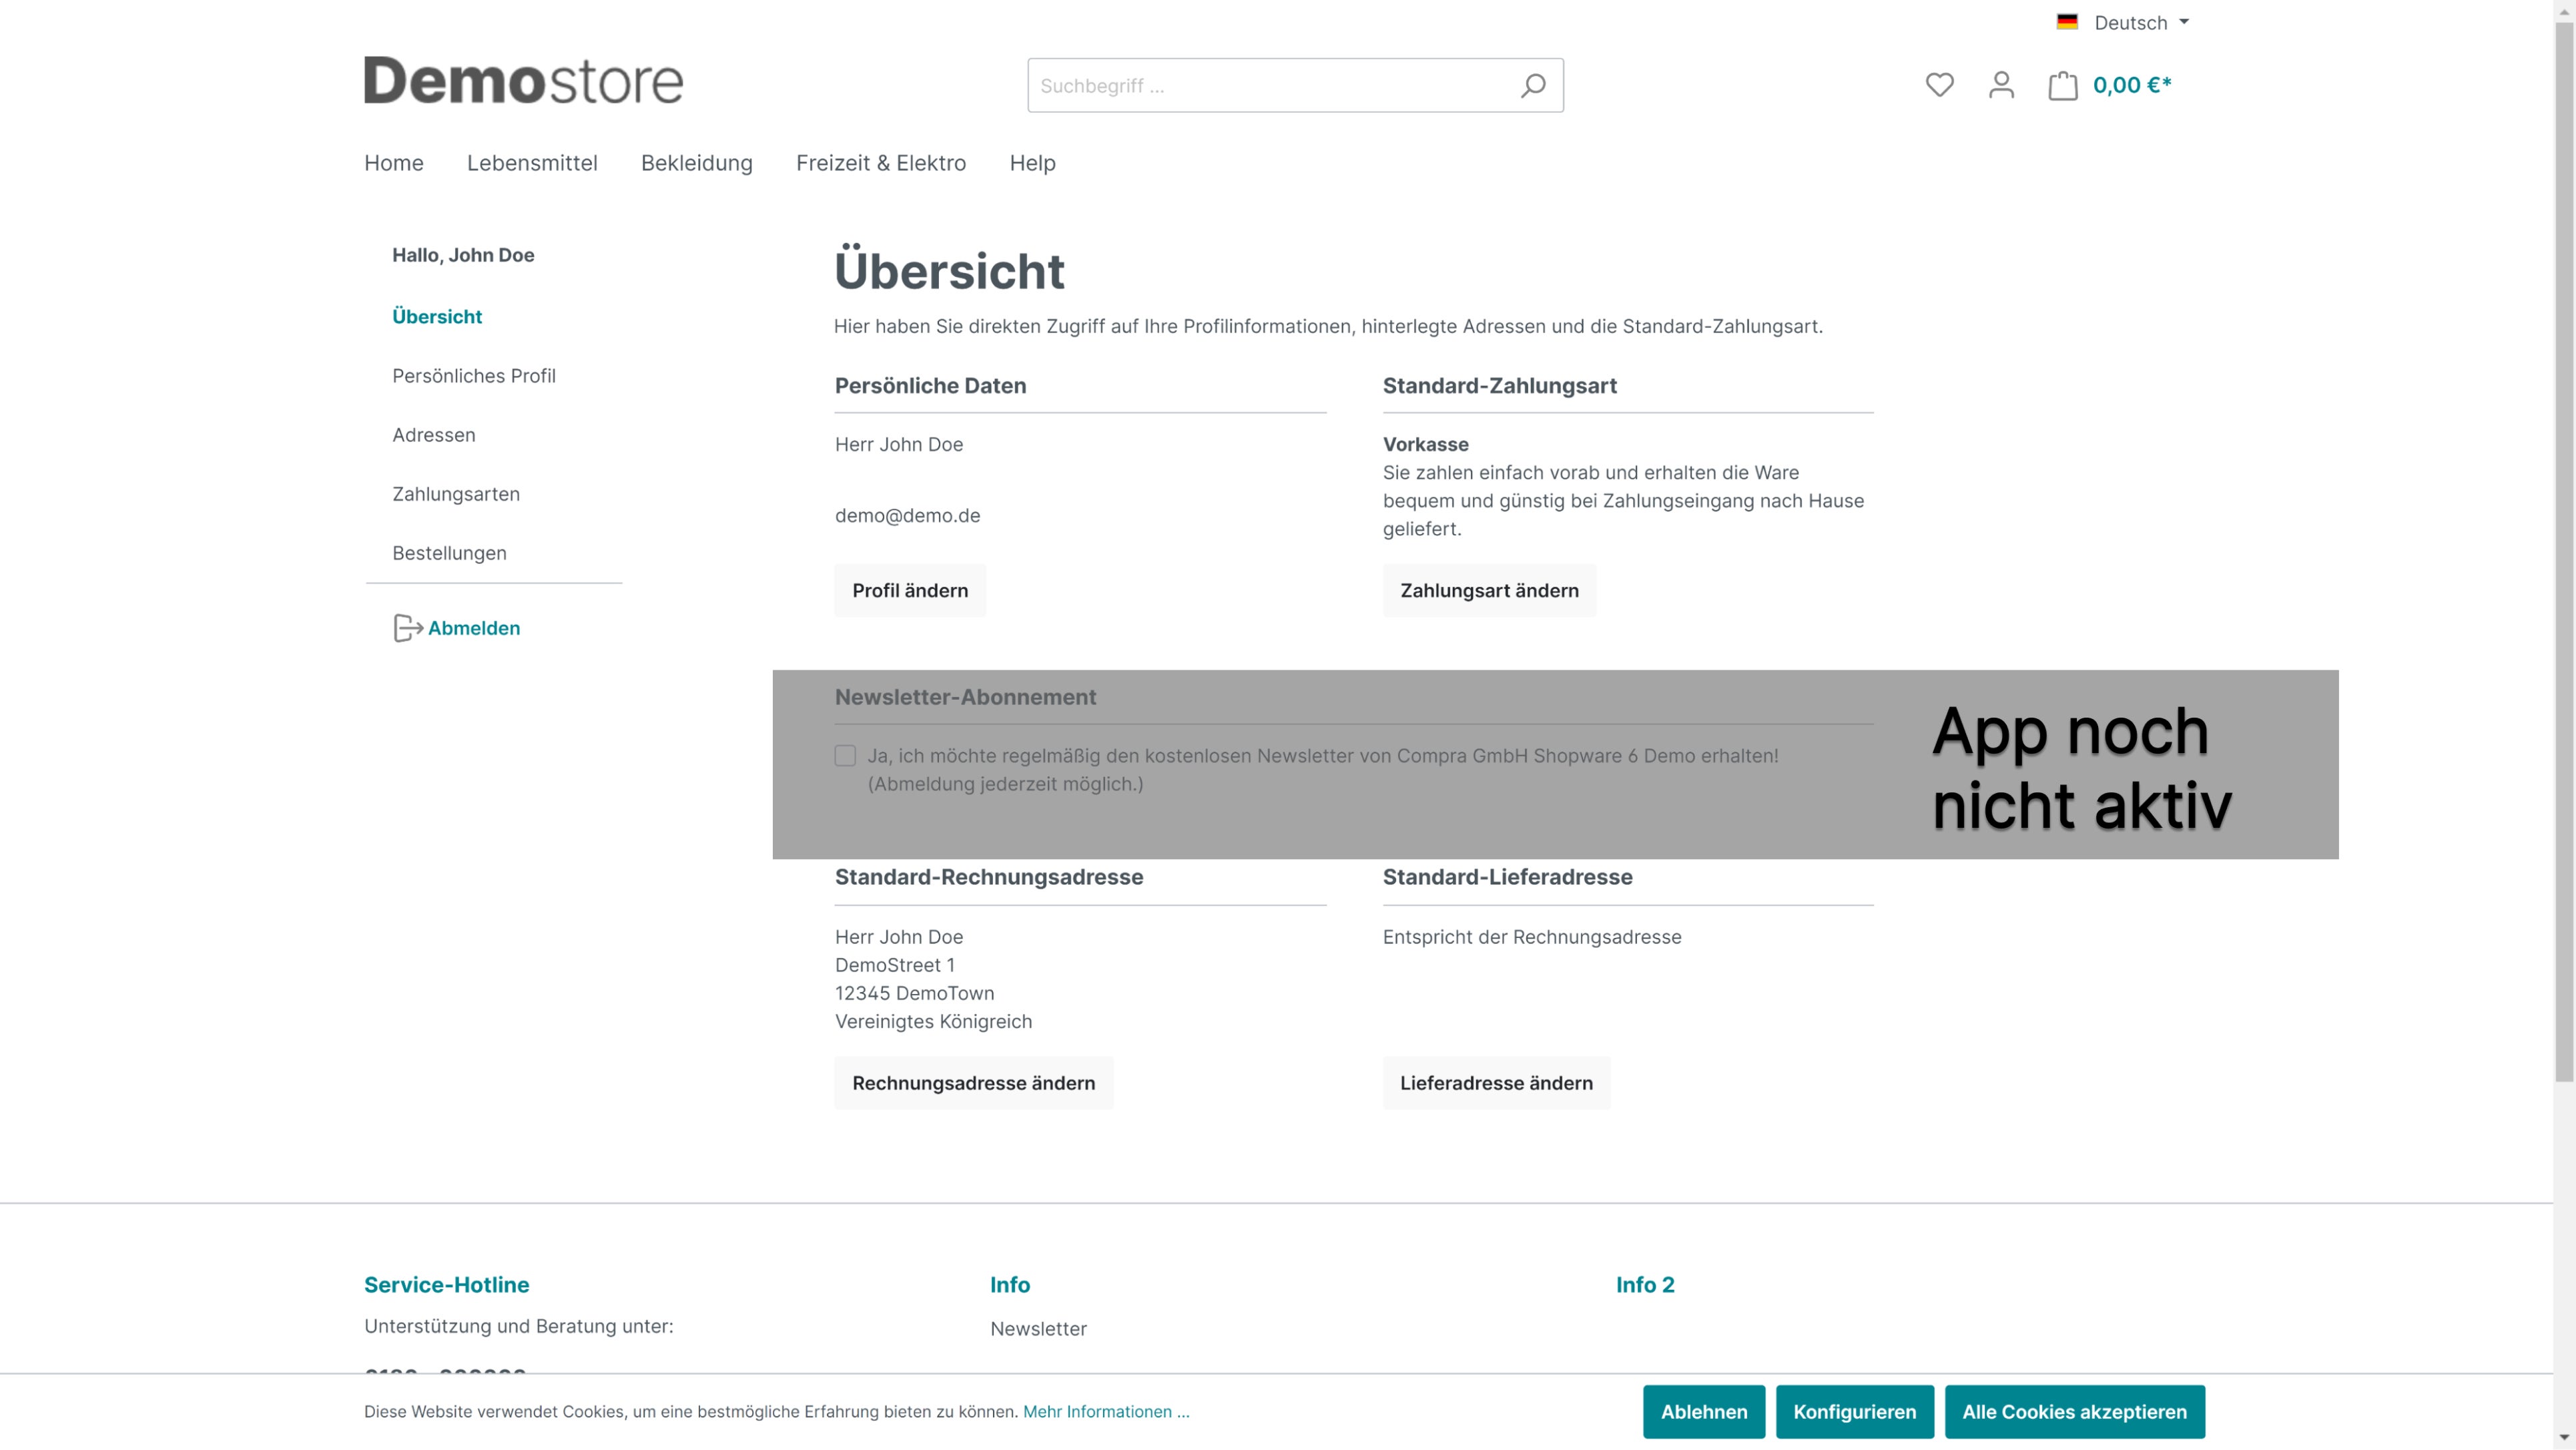Click the Profil ändern button
Viewport: 2576px width, 1450px height.
pyautogui.click(x=910, y=591)
